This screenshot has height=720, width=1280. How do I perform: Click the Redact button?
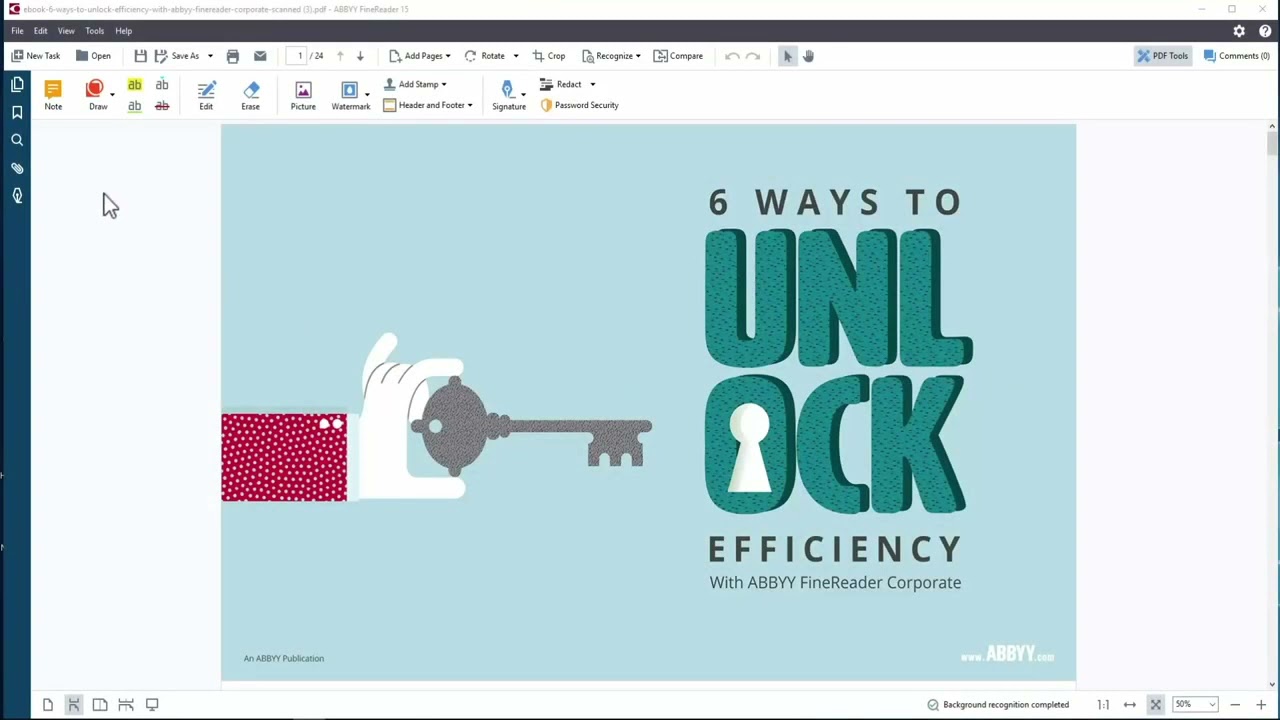pyautogui.click(x=560, y=84)
